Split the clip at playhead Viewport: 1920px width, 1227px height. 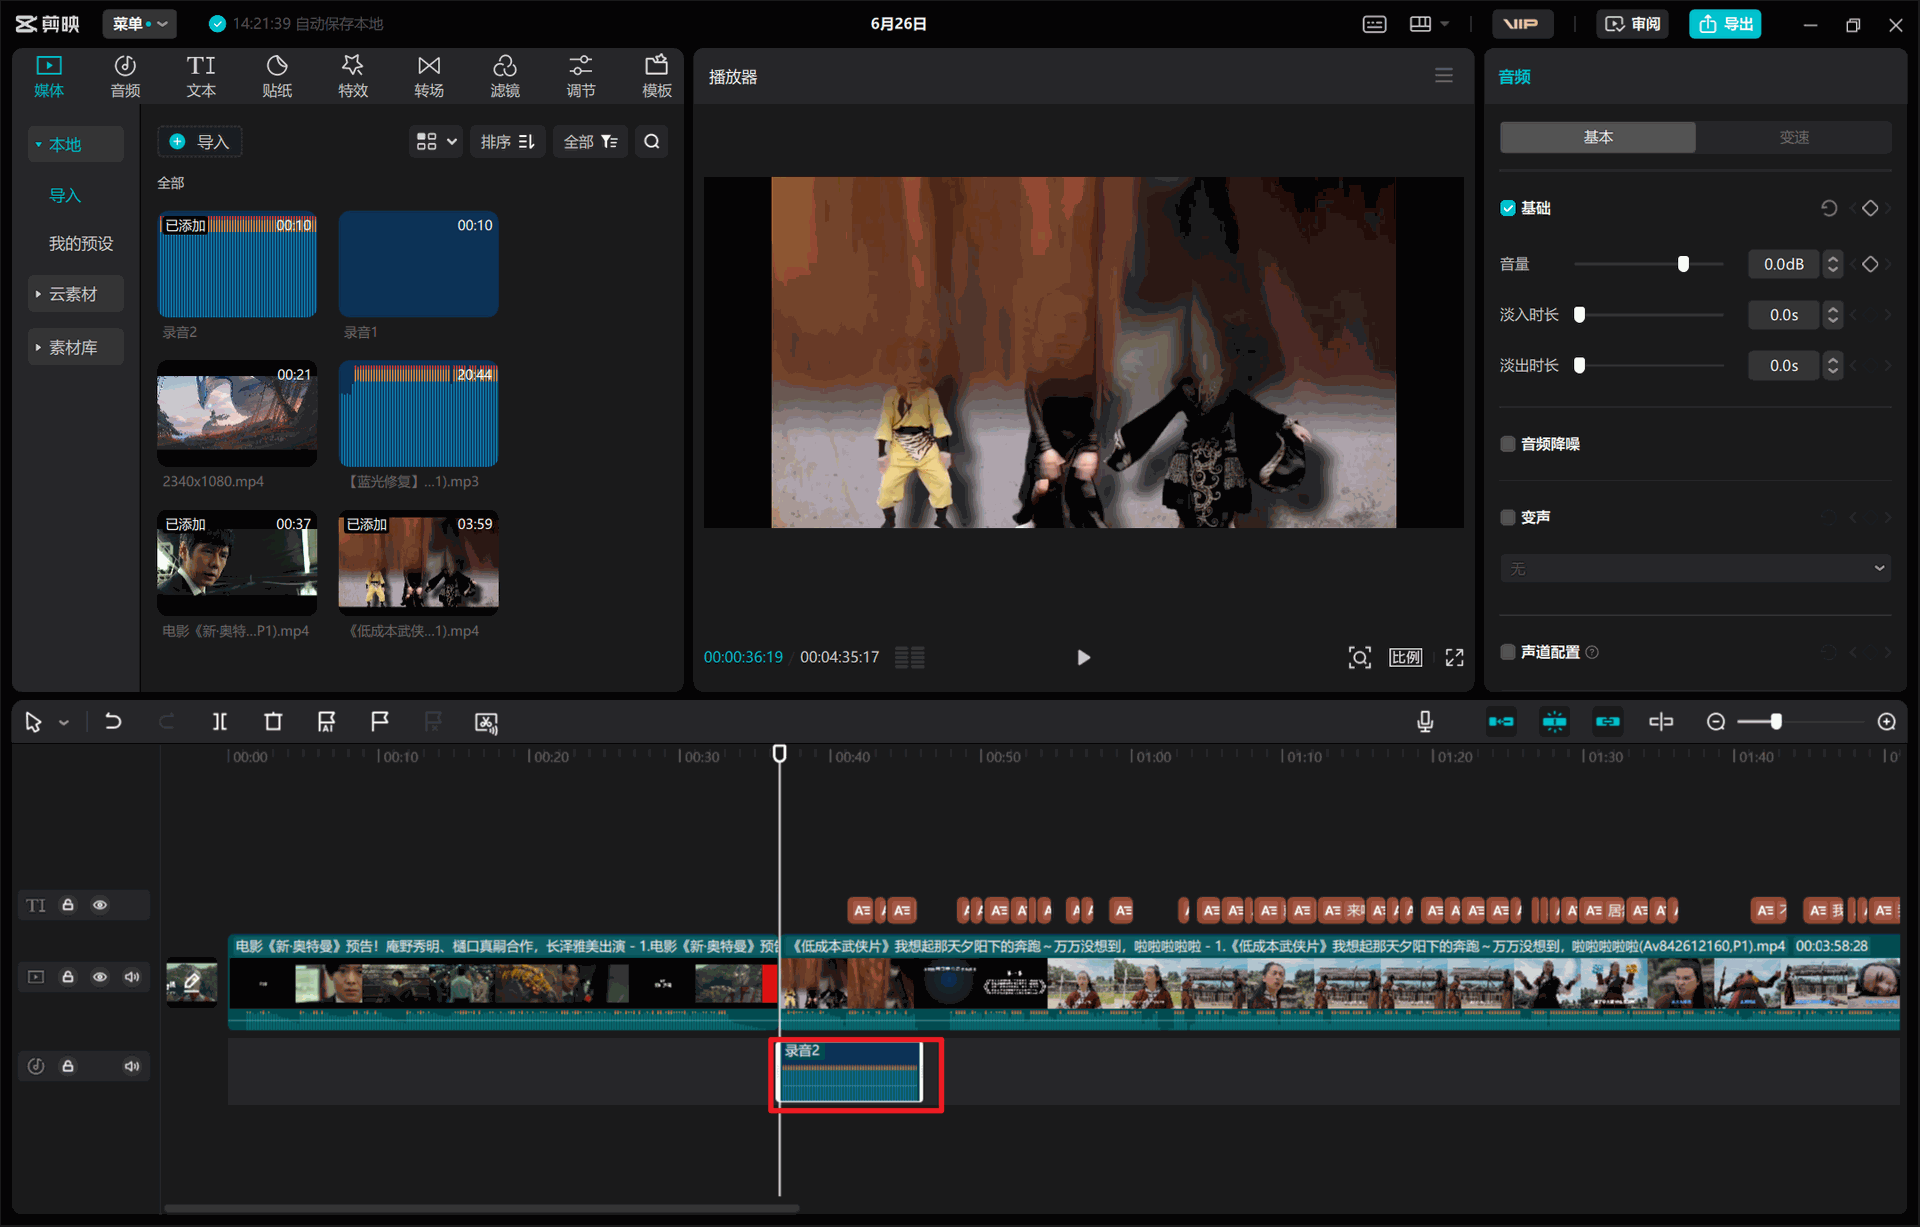tap(220, 722)
